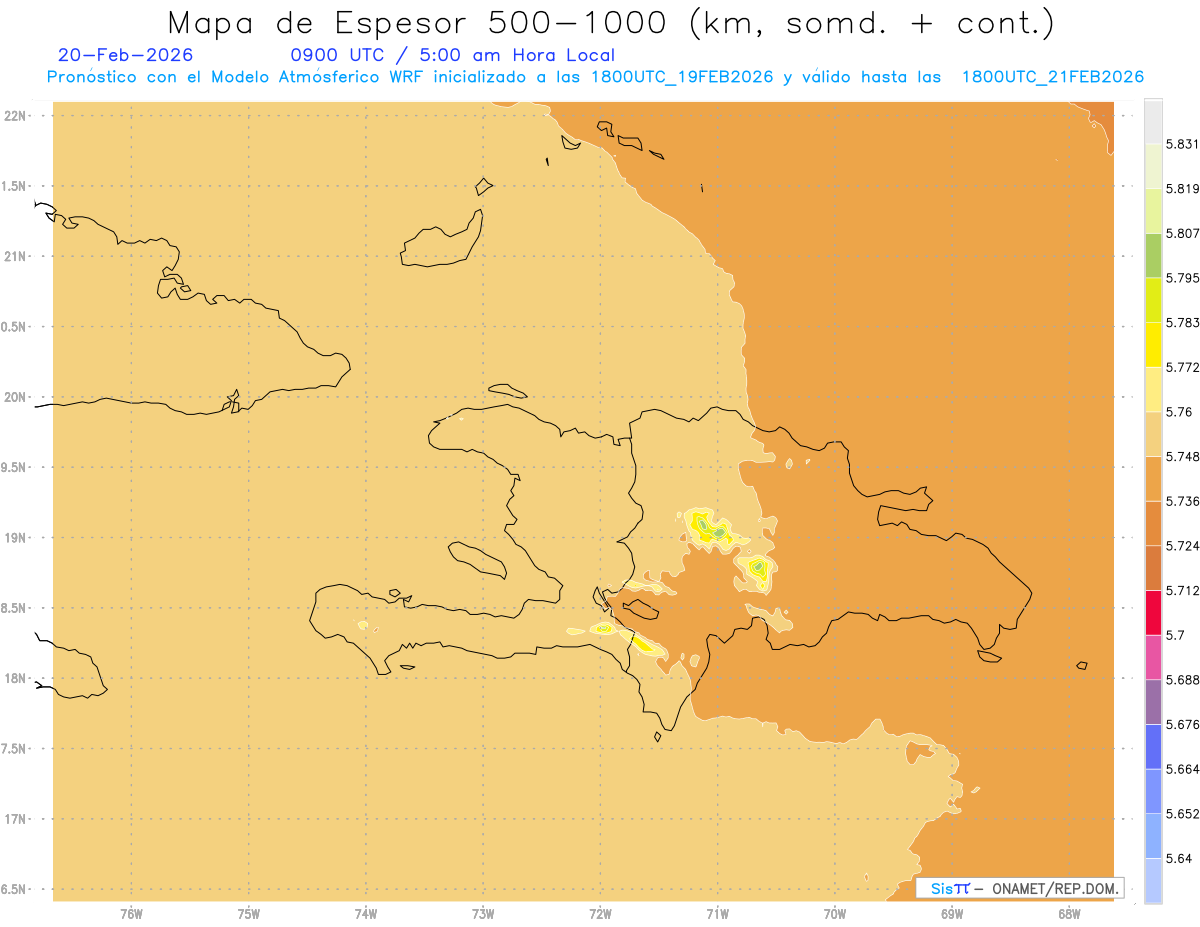
Task: Click the "0900 UTC / 5:00 am Hora Local" time text
Action: click(452, 55)
